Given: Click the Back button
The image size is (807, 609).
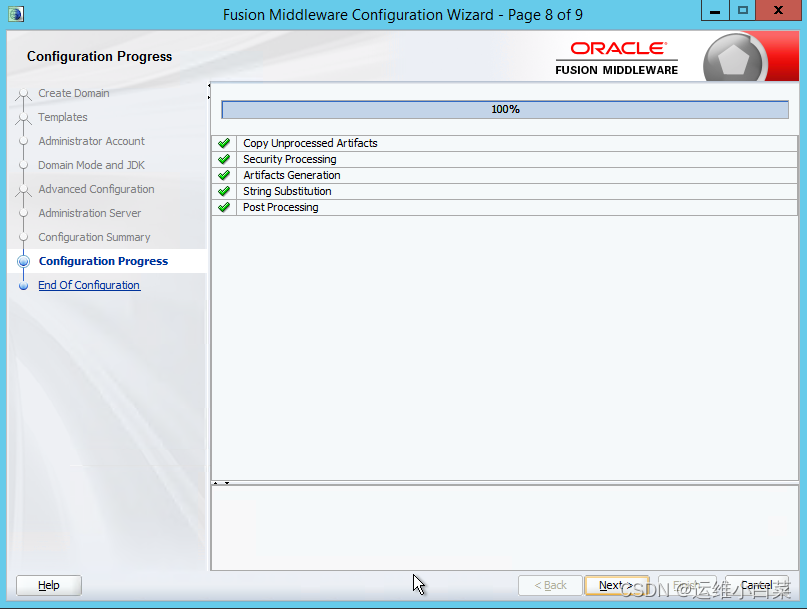Looking at the screenshot, I should point(550,585).
